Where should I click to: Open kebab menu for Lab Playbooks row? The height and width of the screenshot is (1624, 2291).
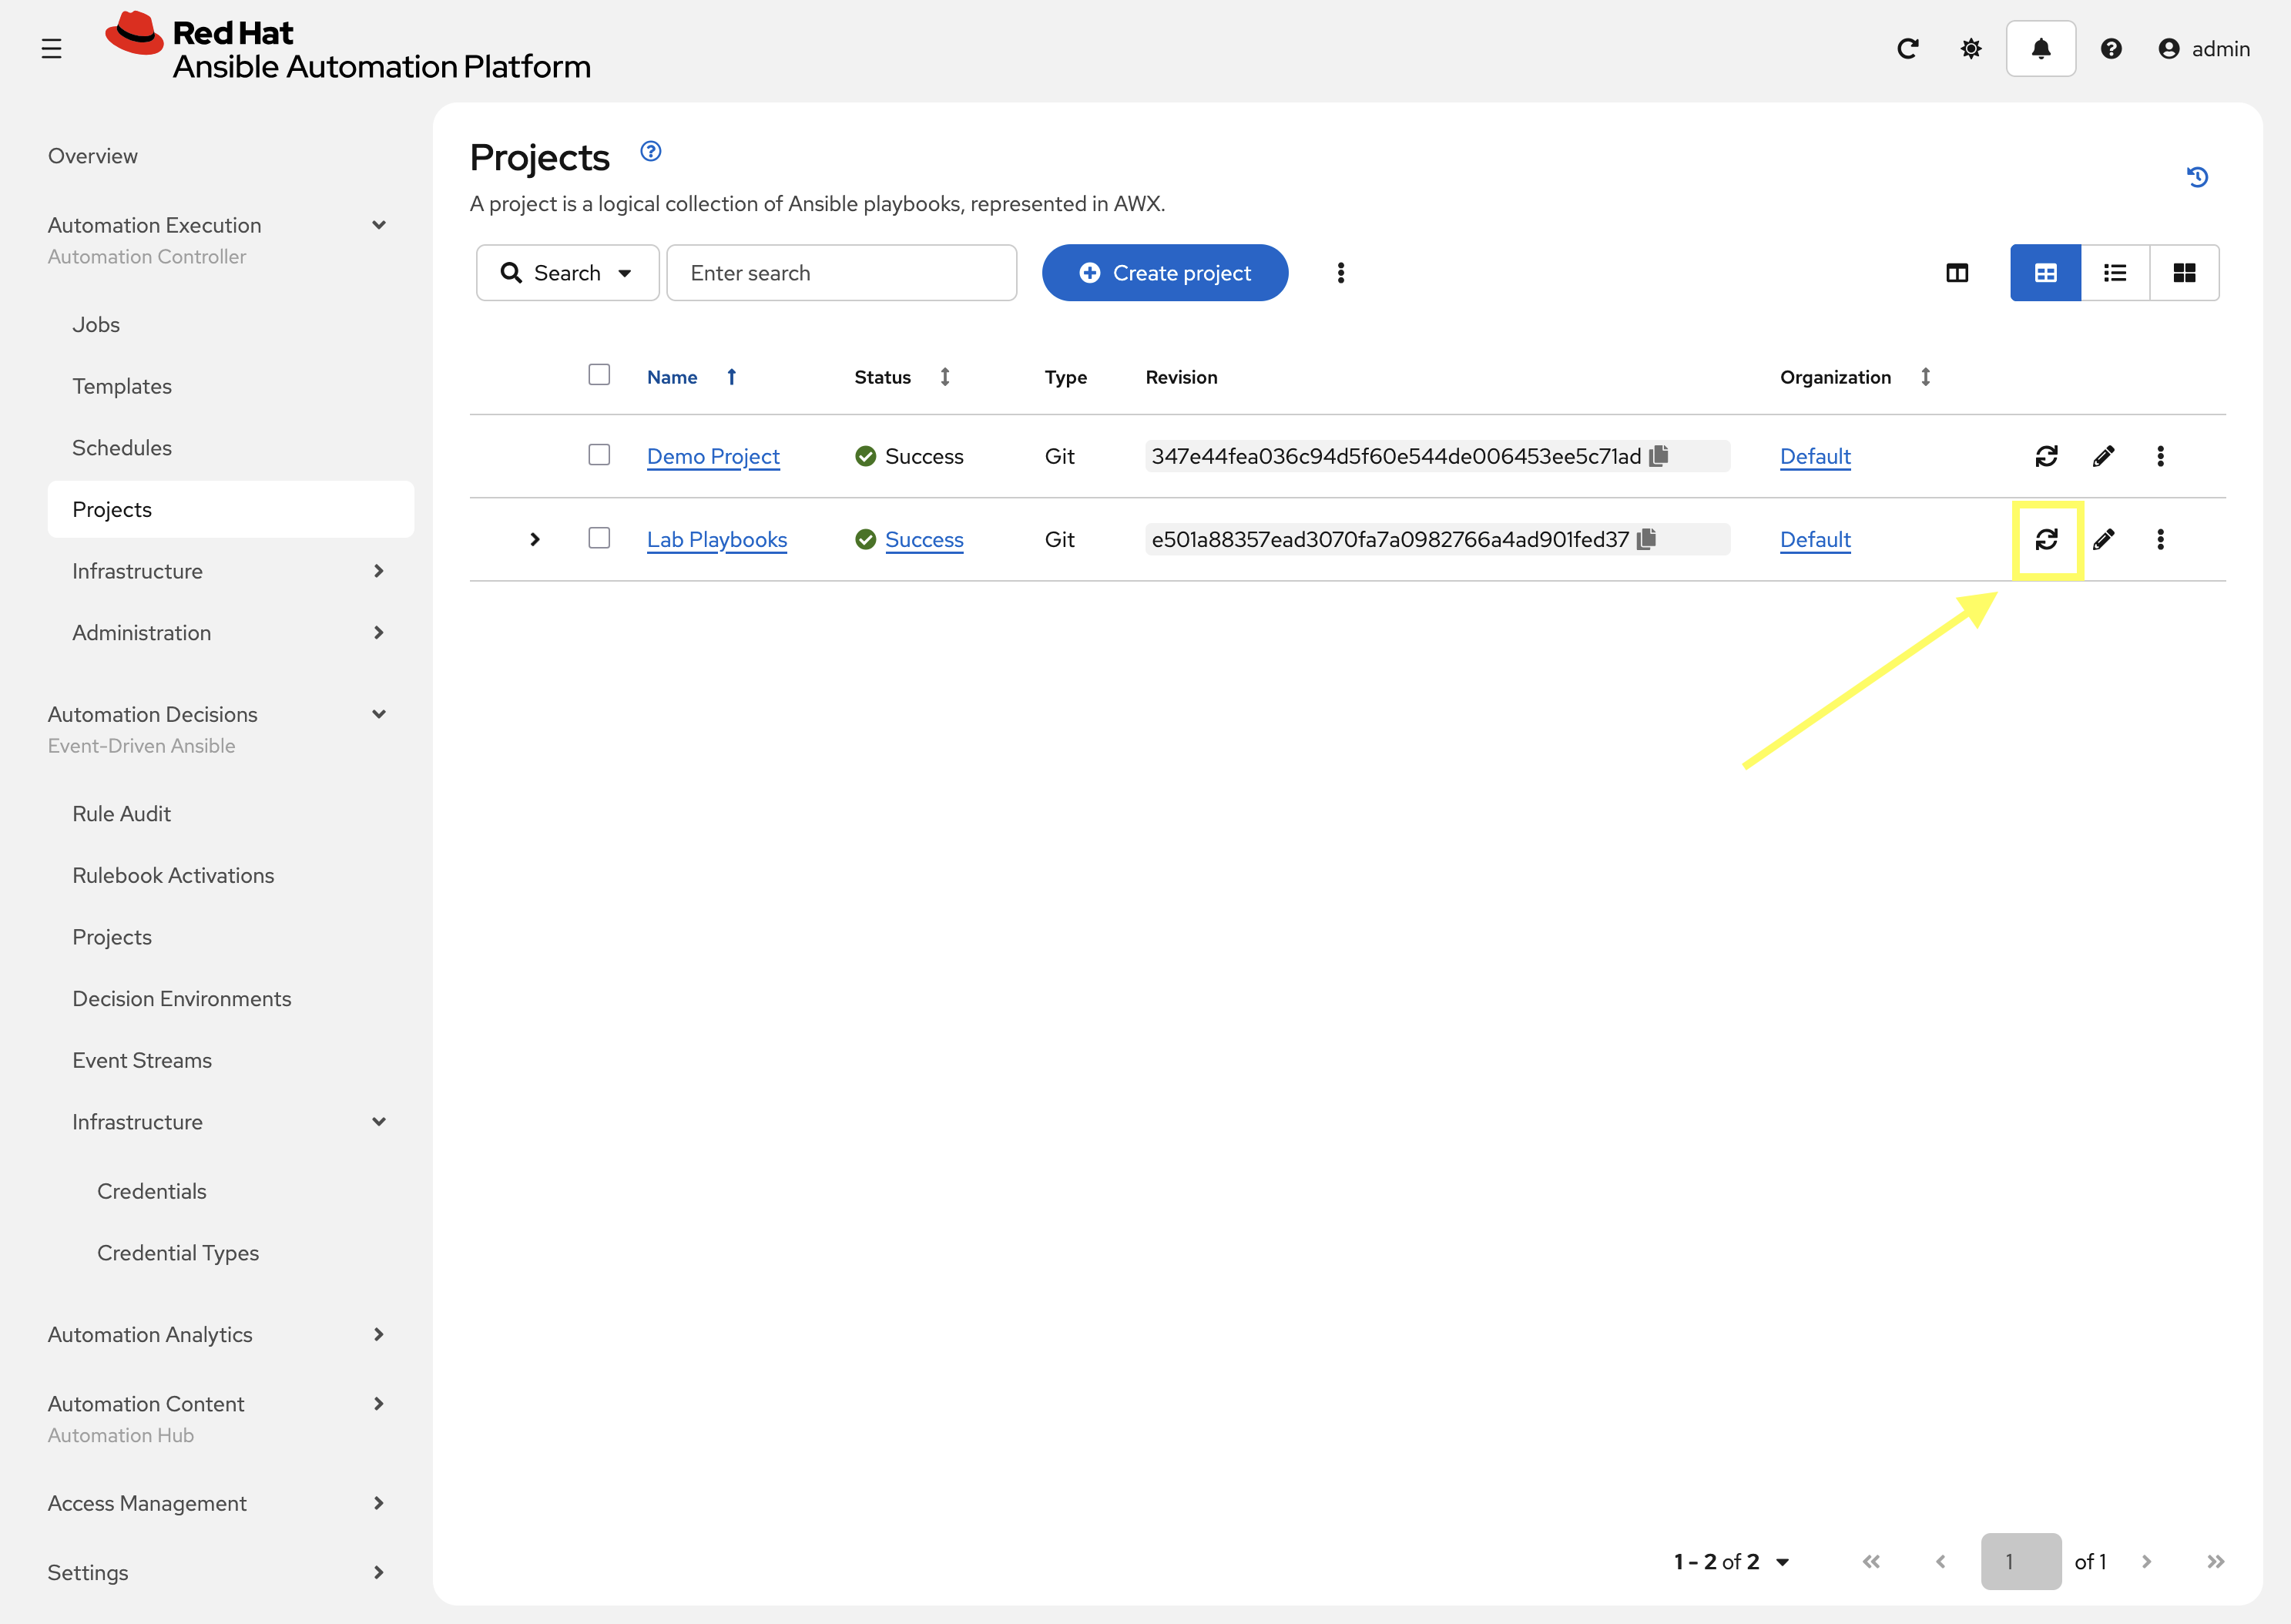pyautogui.click(x=2160, y=540)
